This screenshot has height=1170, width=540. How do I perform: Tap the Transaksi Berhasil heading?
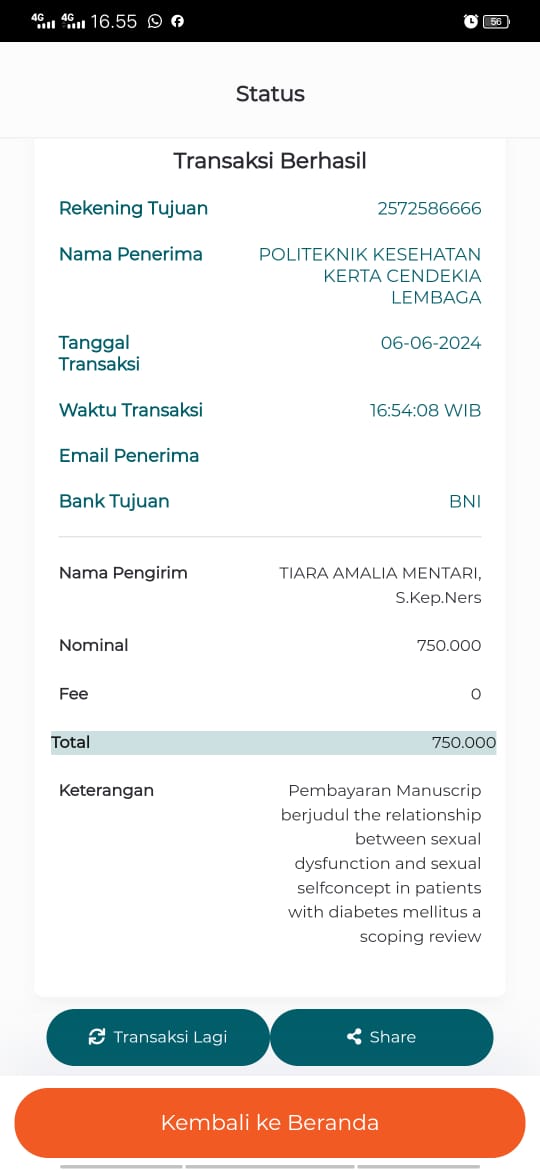pos(270,160)
